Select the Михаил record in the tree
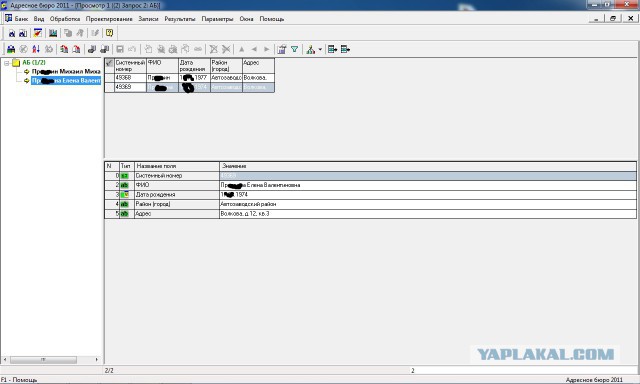640x384 pixels. [66, 71]
